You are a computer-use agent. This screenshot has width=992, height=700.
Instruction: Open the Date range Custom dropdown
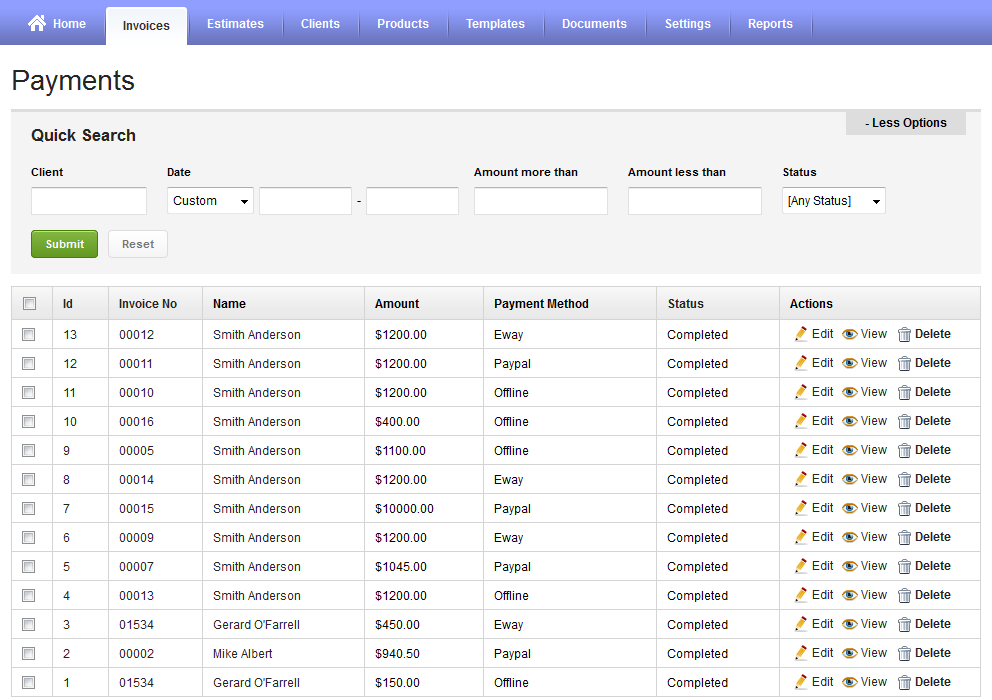tap(210, 201)
